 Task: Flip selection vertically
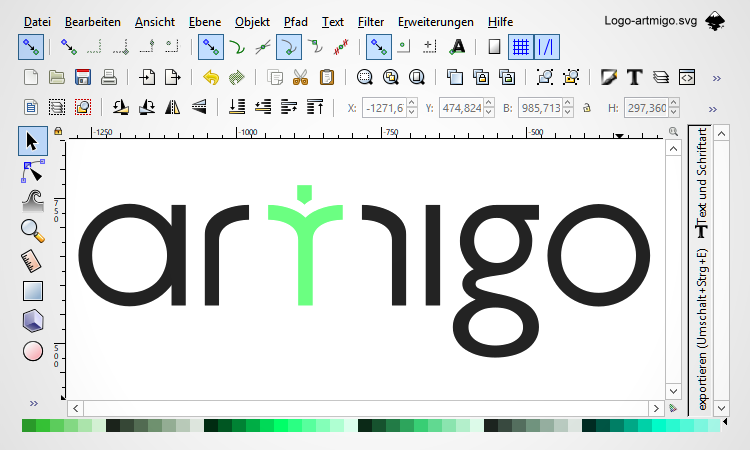[199, 107]
